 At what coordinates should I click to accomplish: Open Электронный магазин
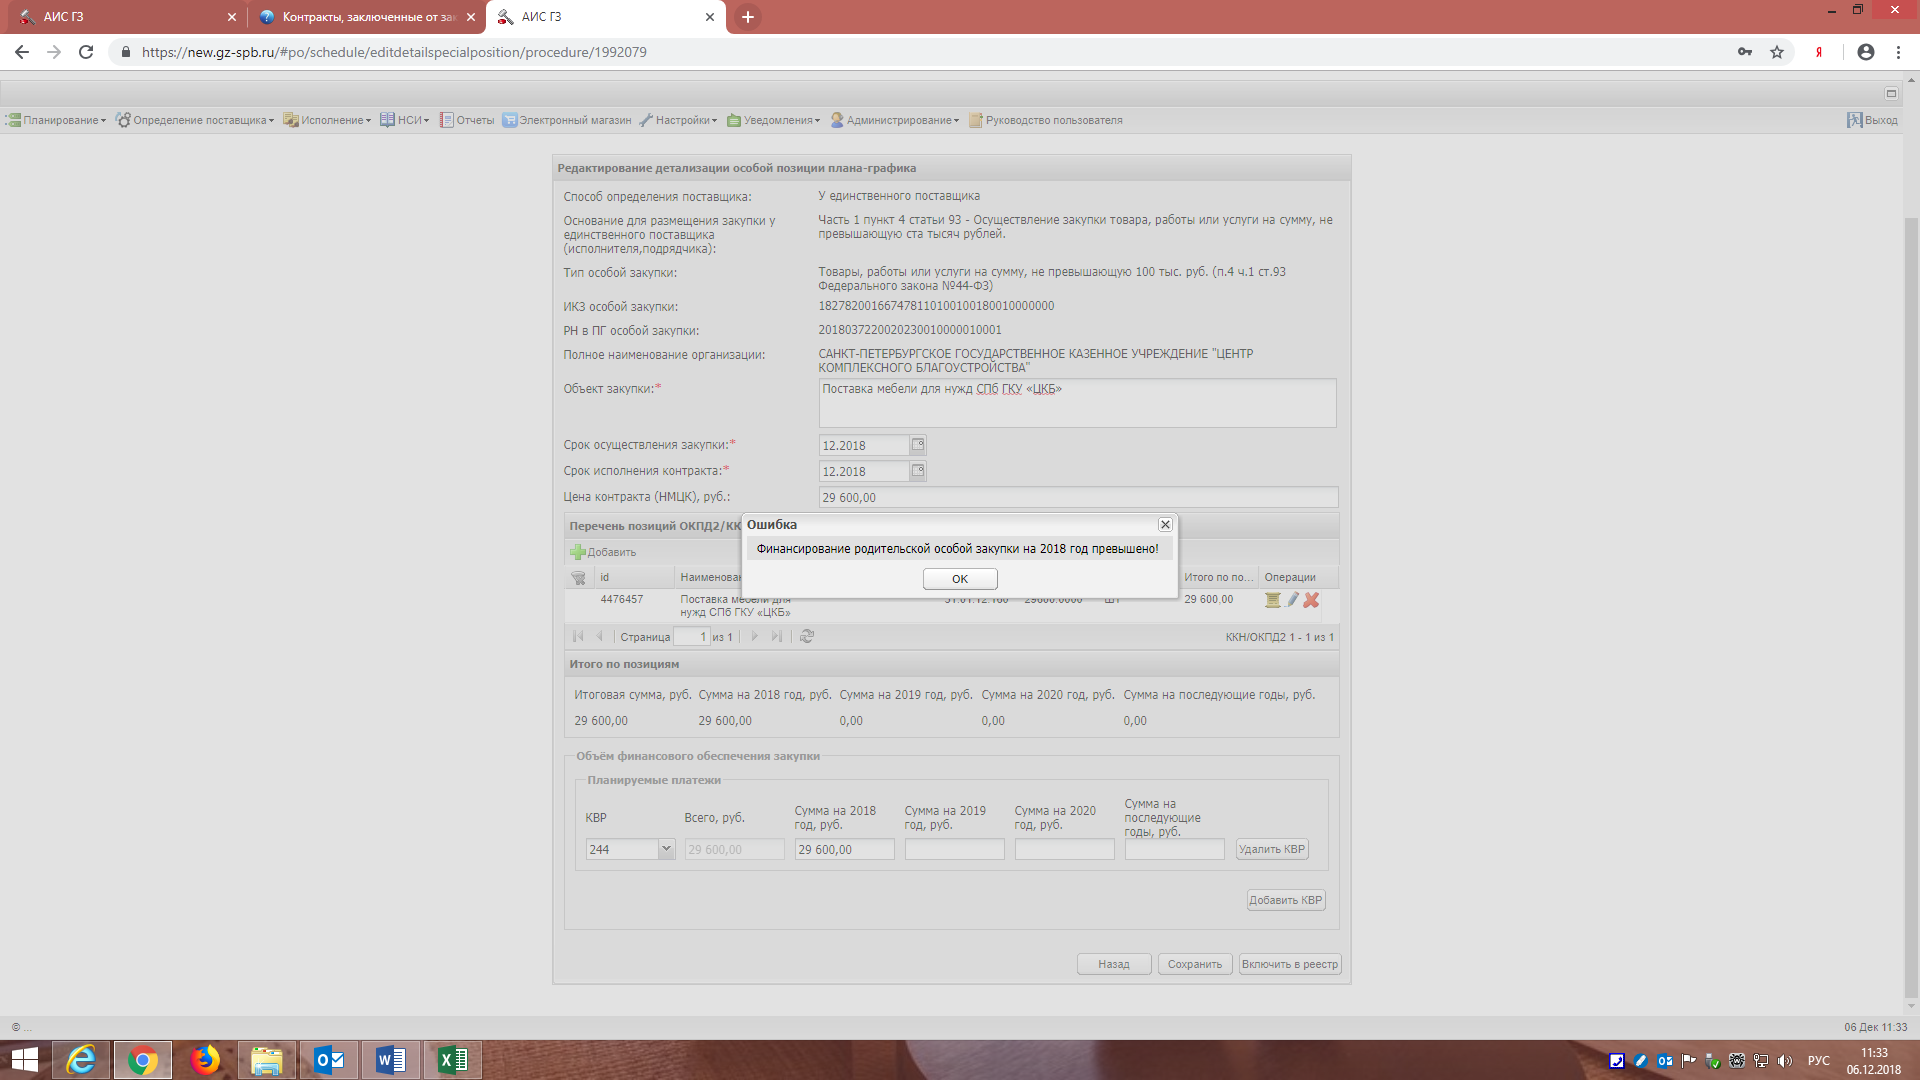pyautogui.click(x=567, y=120)
